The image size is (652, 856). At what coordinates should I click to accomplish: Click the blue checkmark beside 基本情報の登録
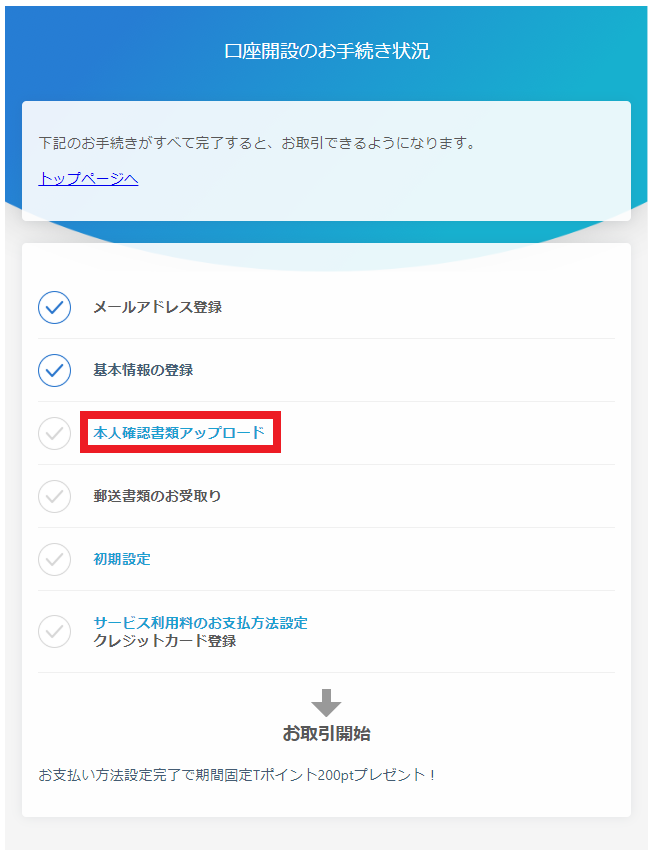(x=54, y=370)
